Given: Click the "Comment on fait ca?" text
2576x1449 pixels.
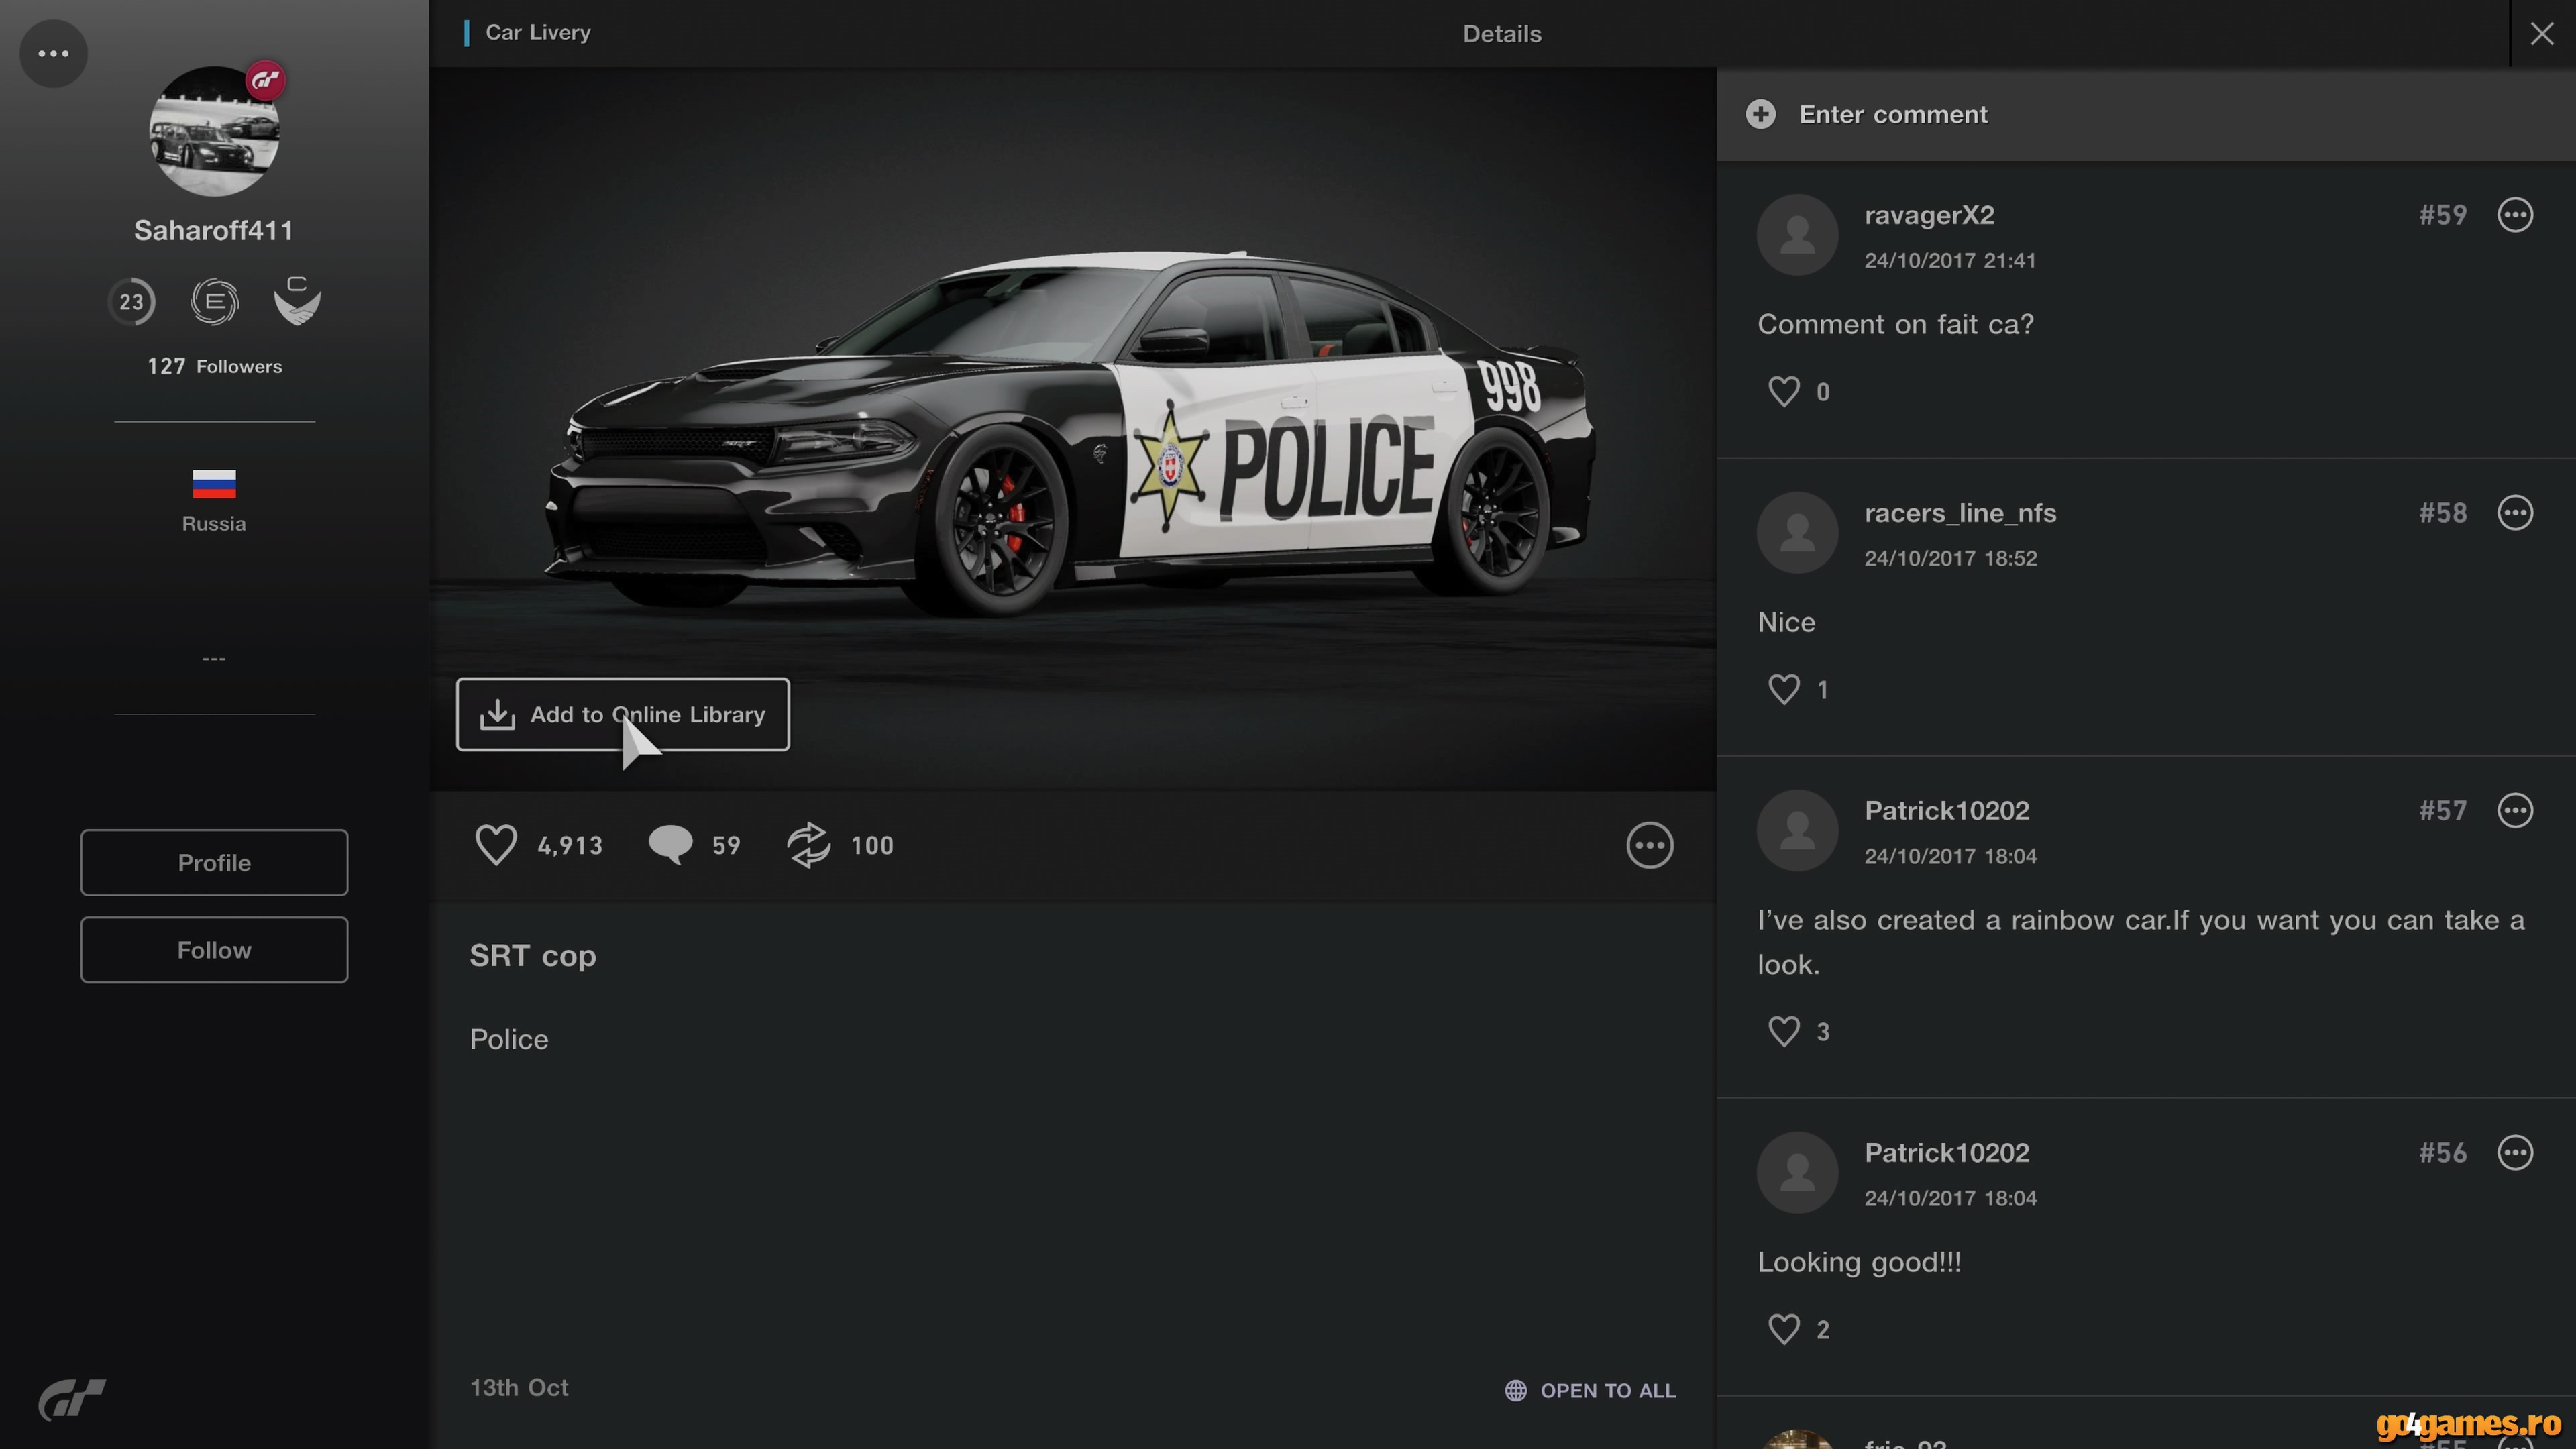Looking at the screenshot, I should tap(1896, 324).
